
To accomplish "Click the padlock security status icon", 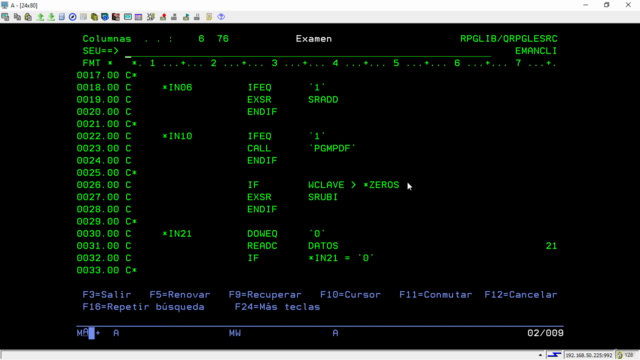I will pyautogui.click(x=620, y=355).
